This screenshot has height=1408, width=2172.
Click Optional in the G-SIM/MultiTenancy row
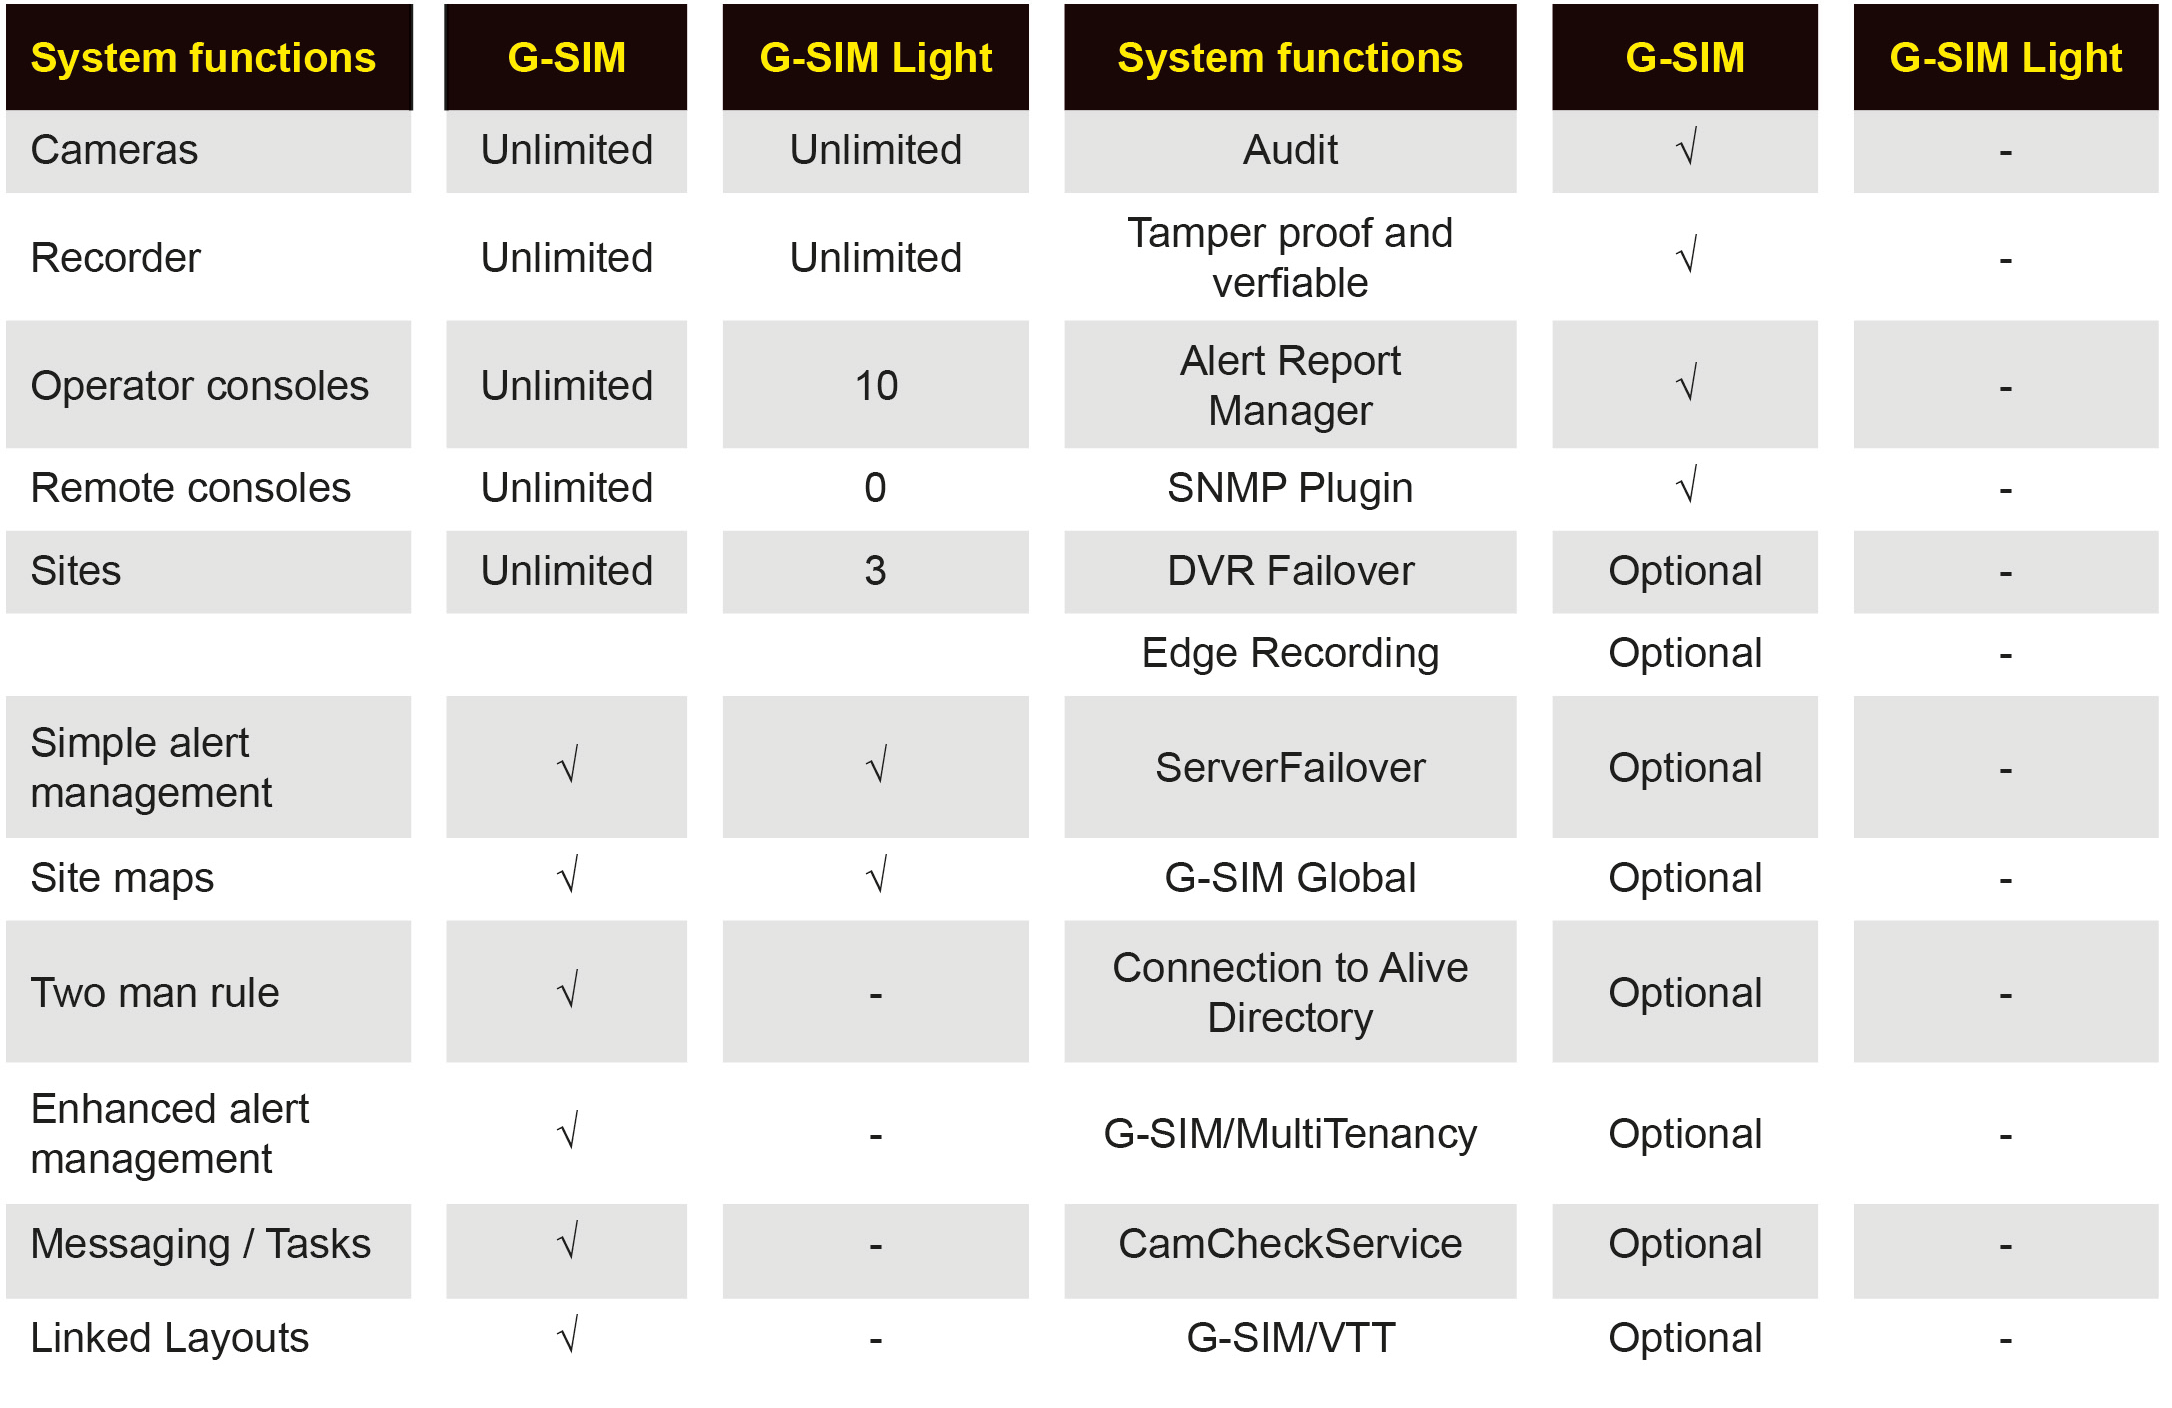pyautogui.click(x=1685, y=1135)
